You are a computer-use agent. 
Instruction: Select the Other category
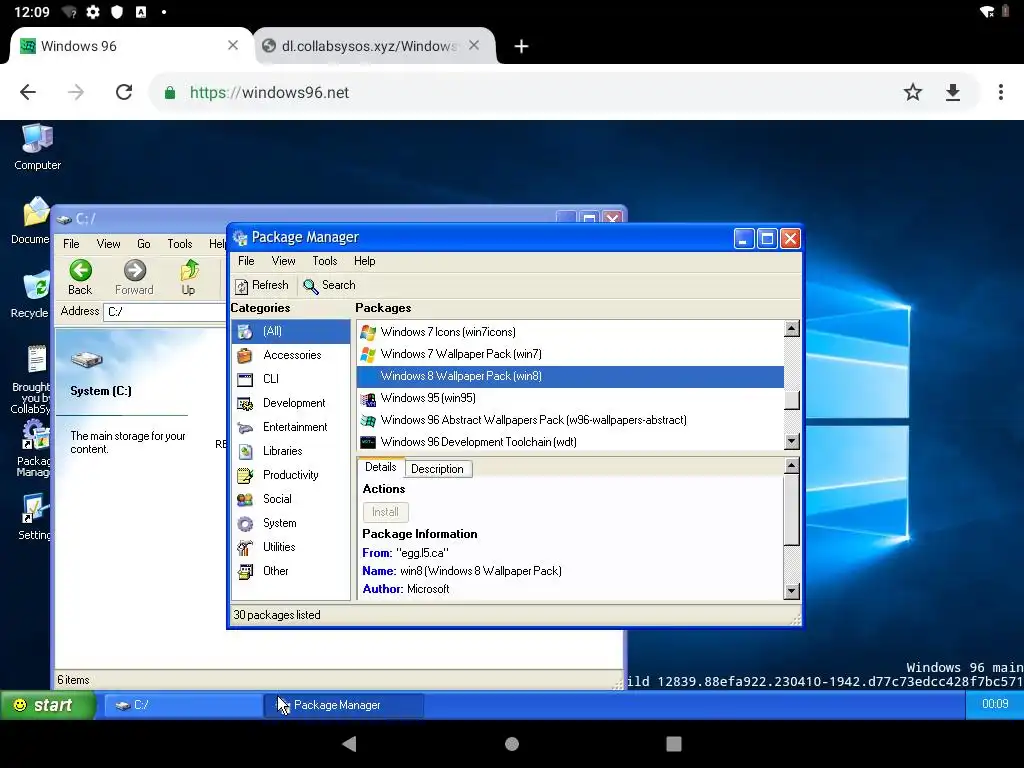[291, 571]
